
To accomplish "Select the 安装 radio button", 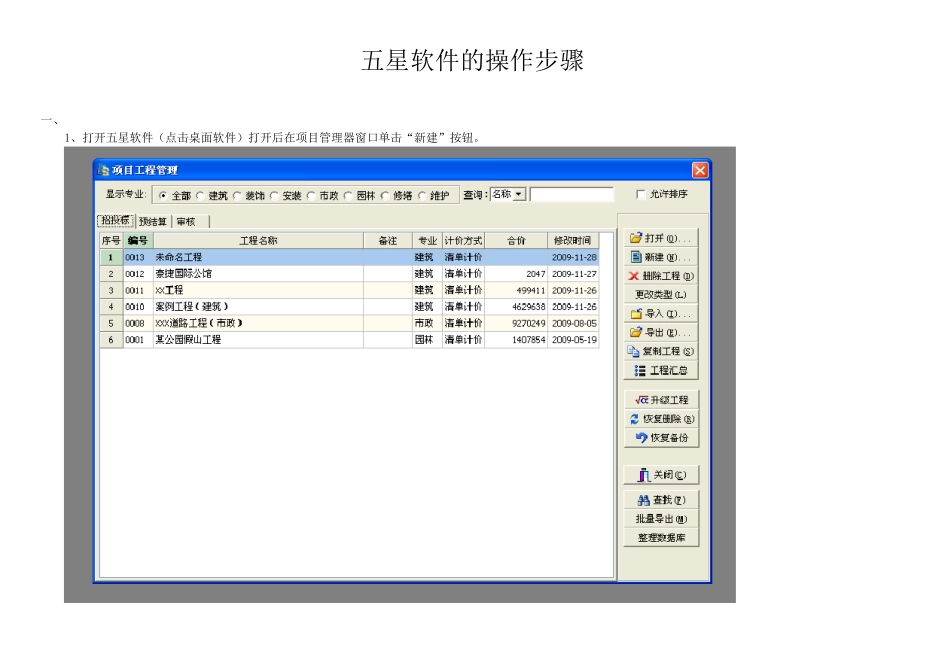I will (274, 195).
